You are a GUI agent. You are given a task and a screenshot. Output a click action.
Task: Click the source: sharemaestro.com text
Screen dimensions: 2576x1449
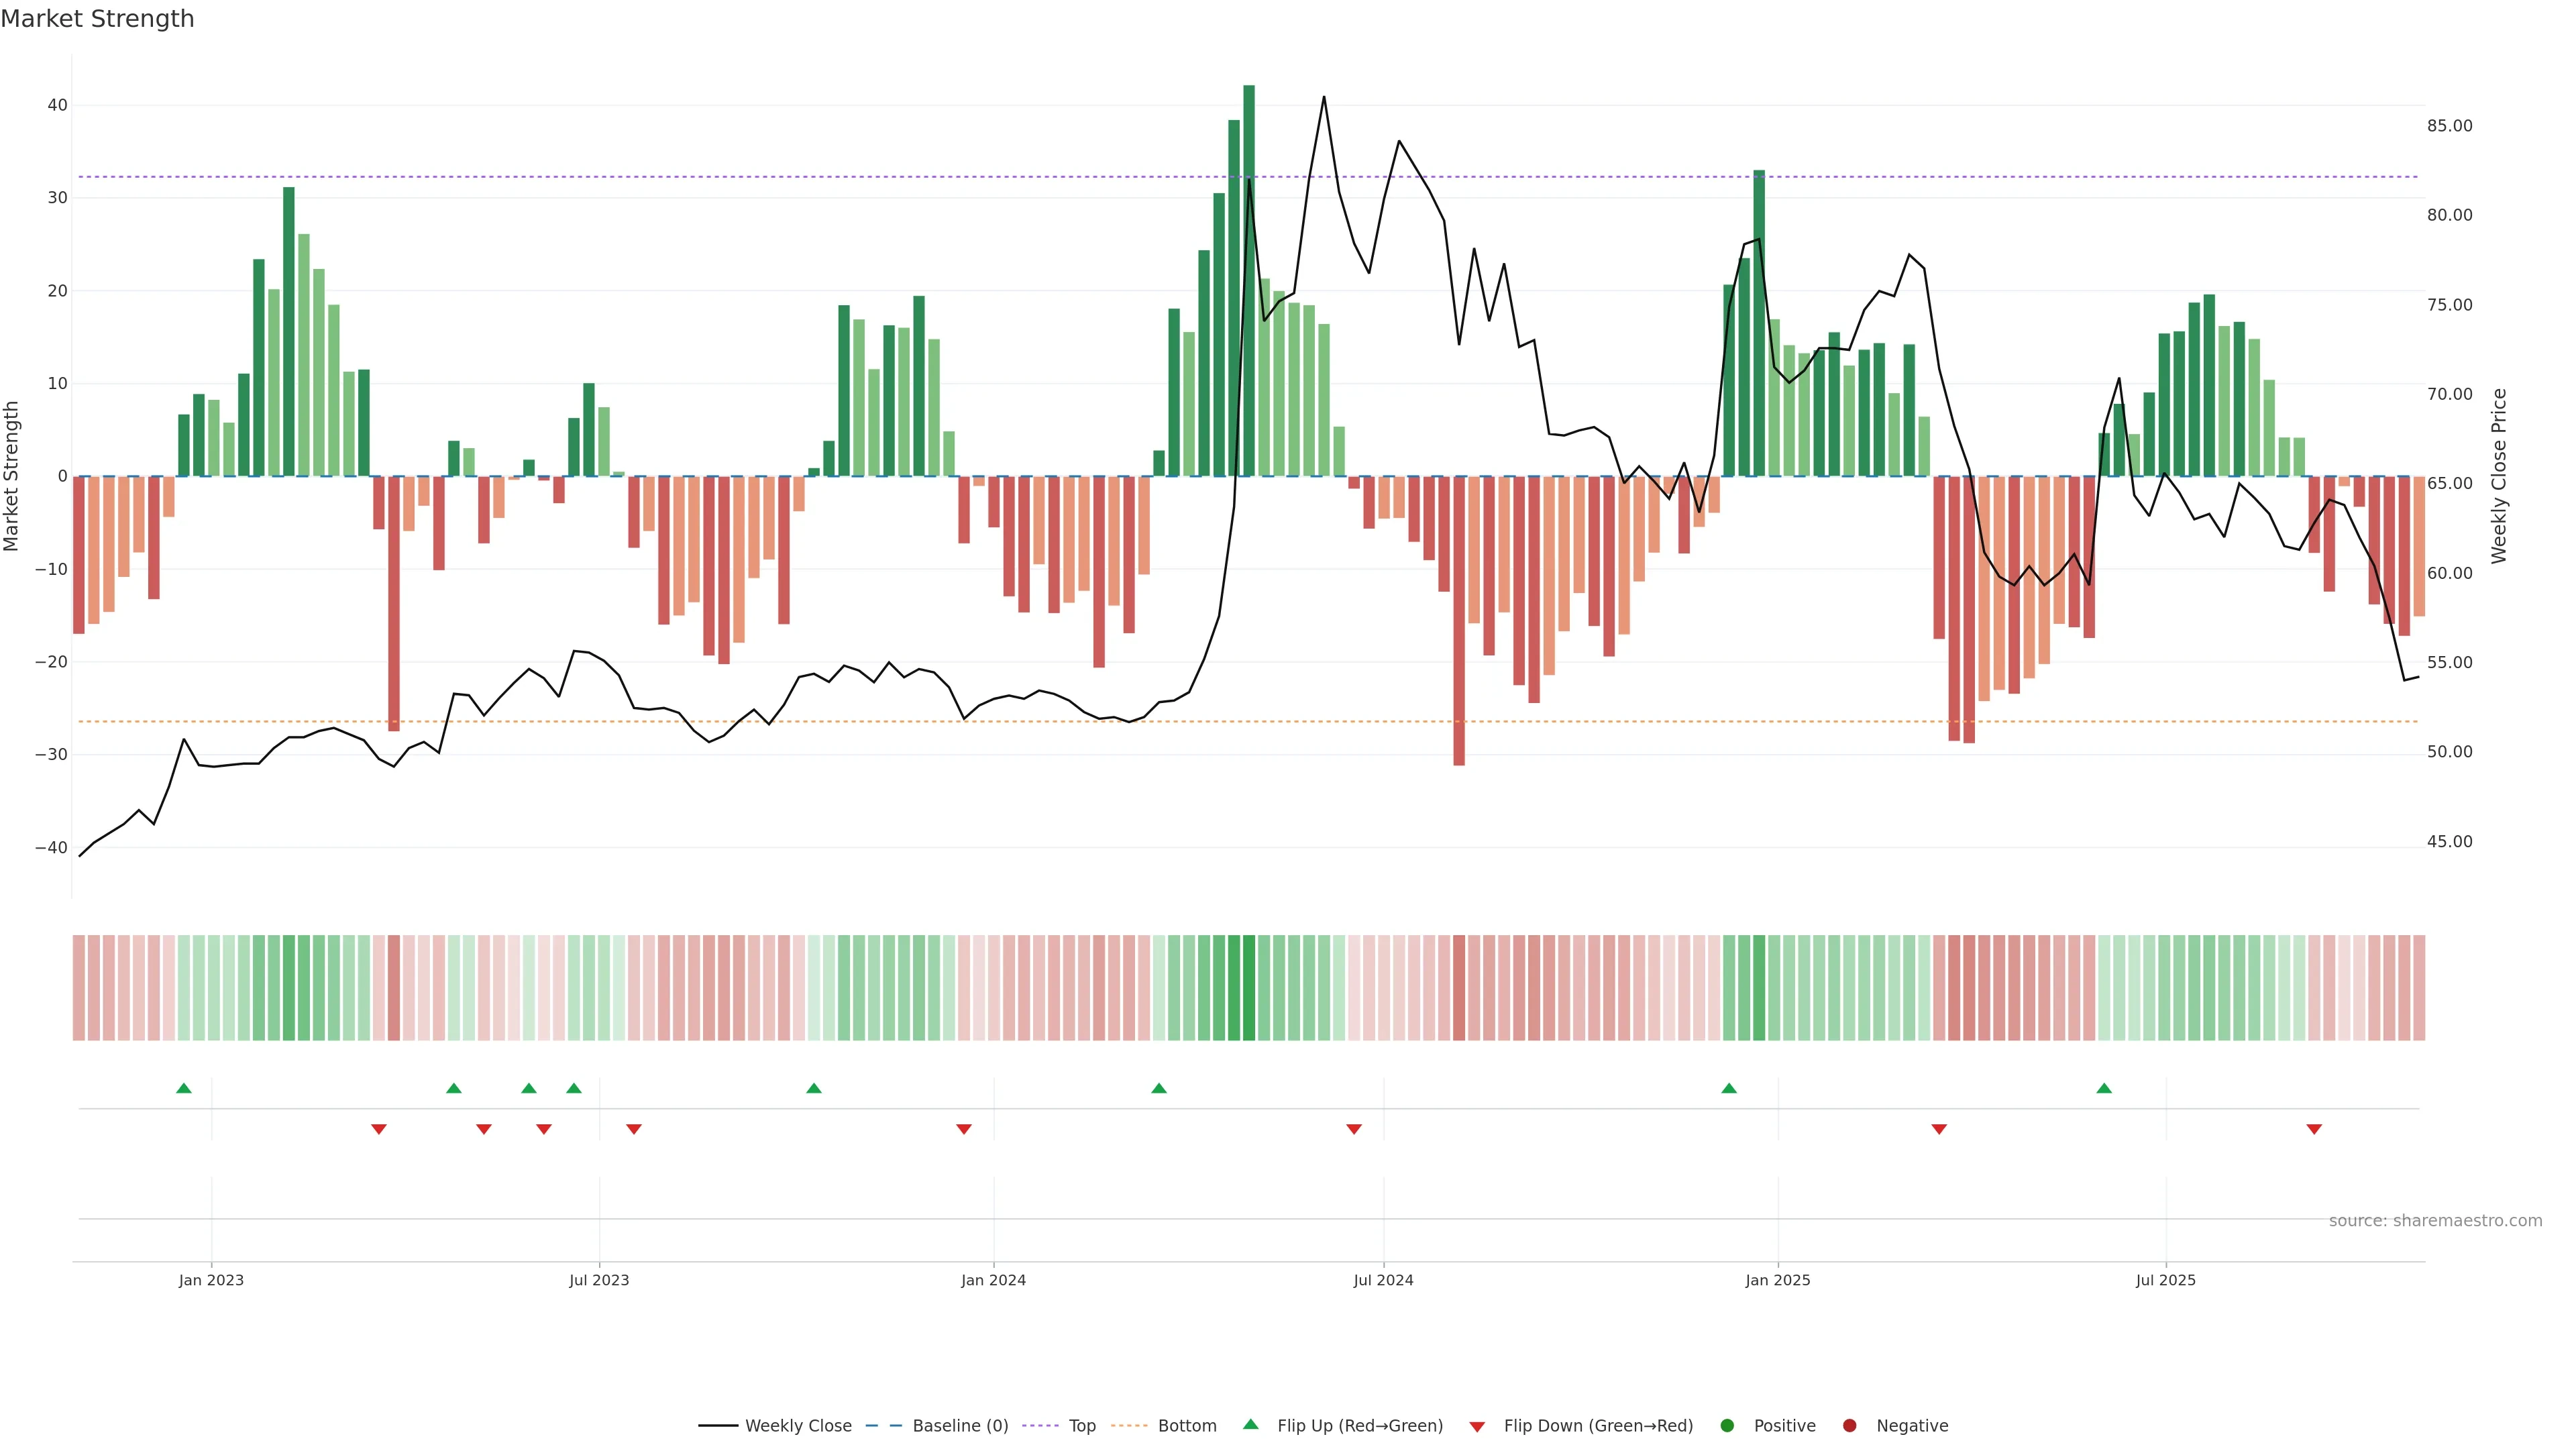pos(2435,1221)
